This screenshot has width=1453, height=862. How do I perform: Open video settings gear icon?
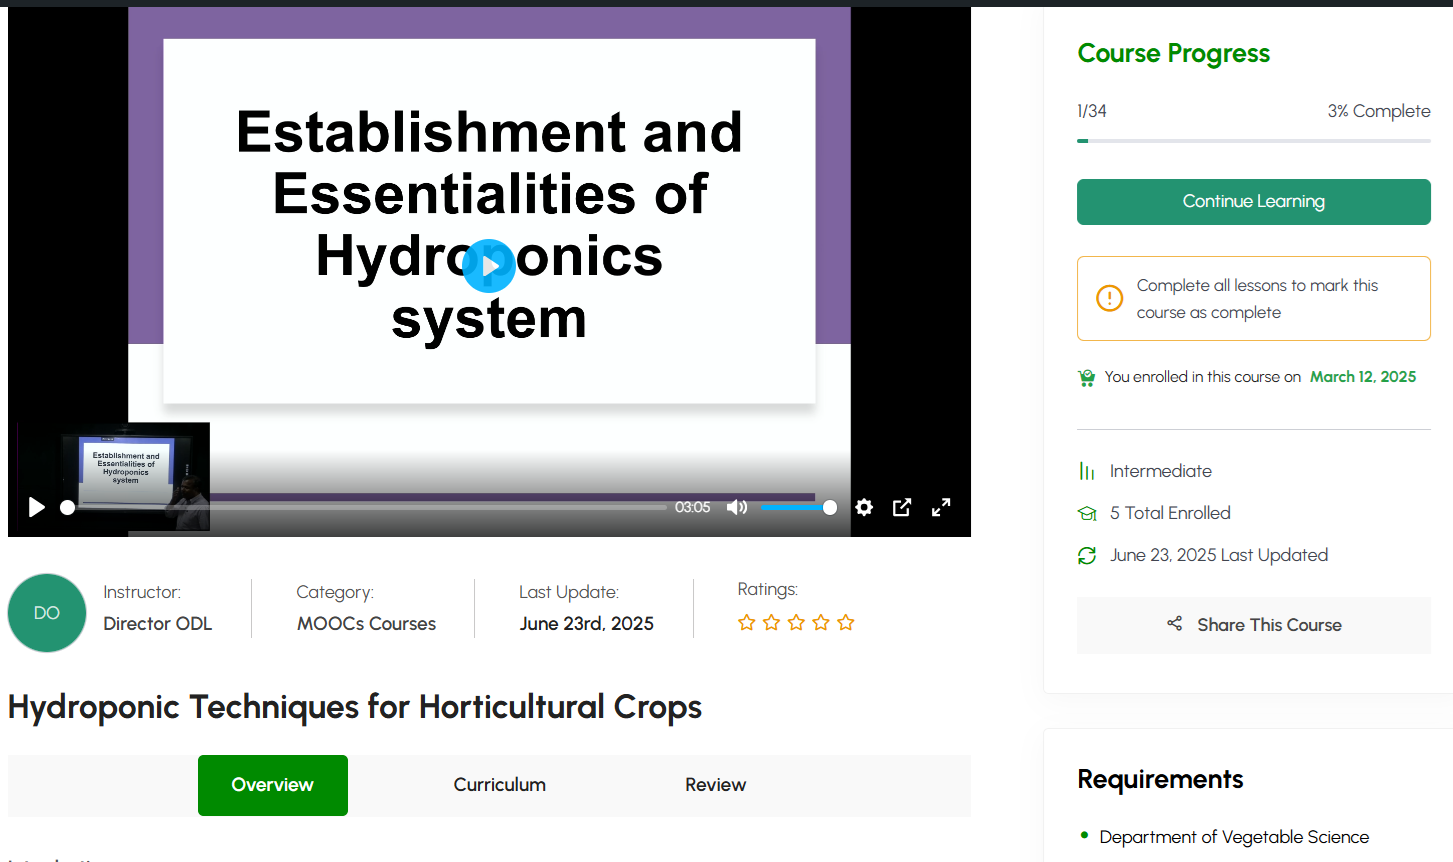(x=864, y=507)
